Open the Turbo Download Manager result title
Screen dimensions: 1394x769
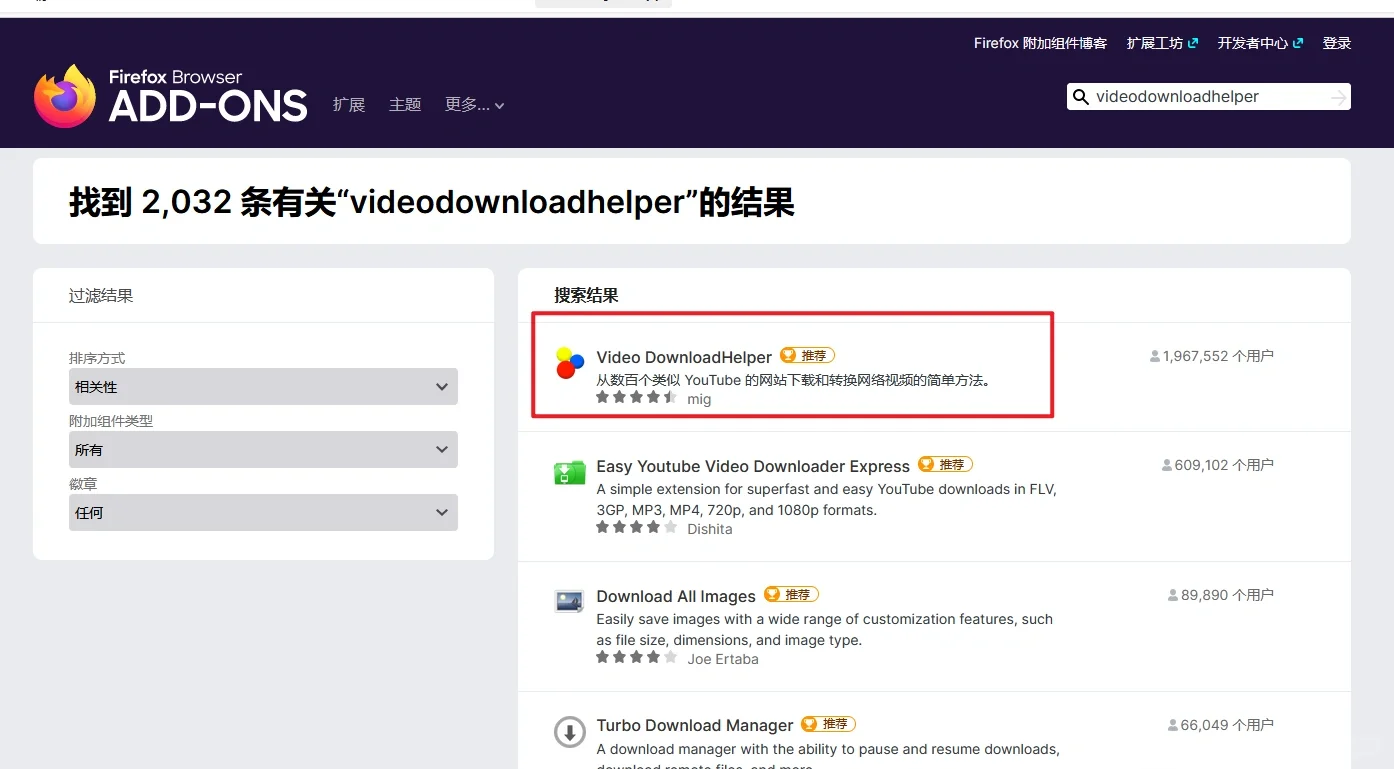695,725
